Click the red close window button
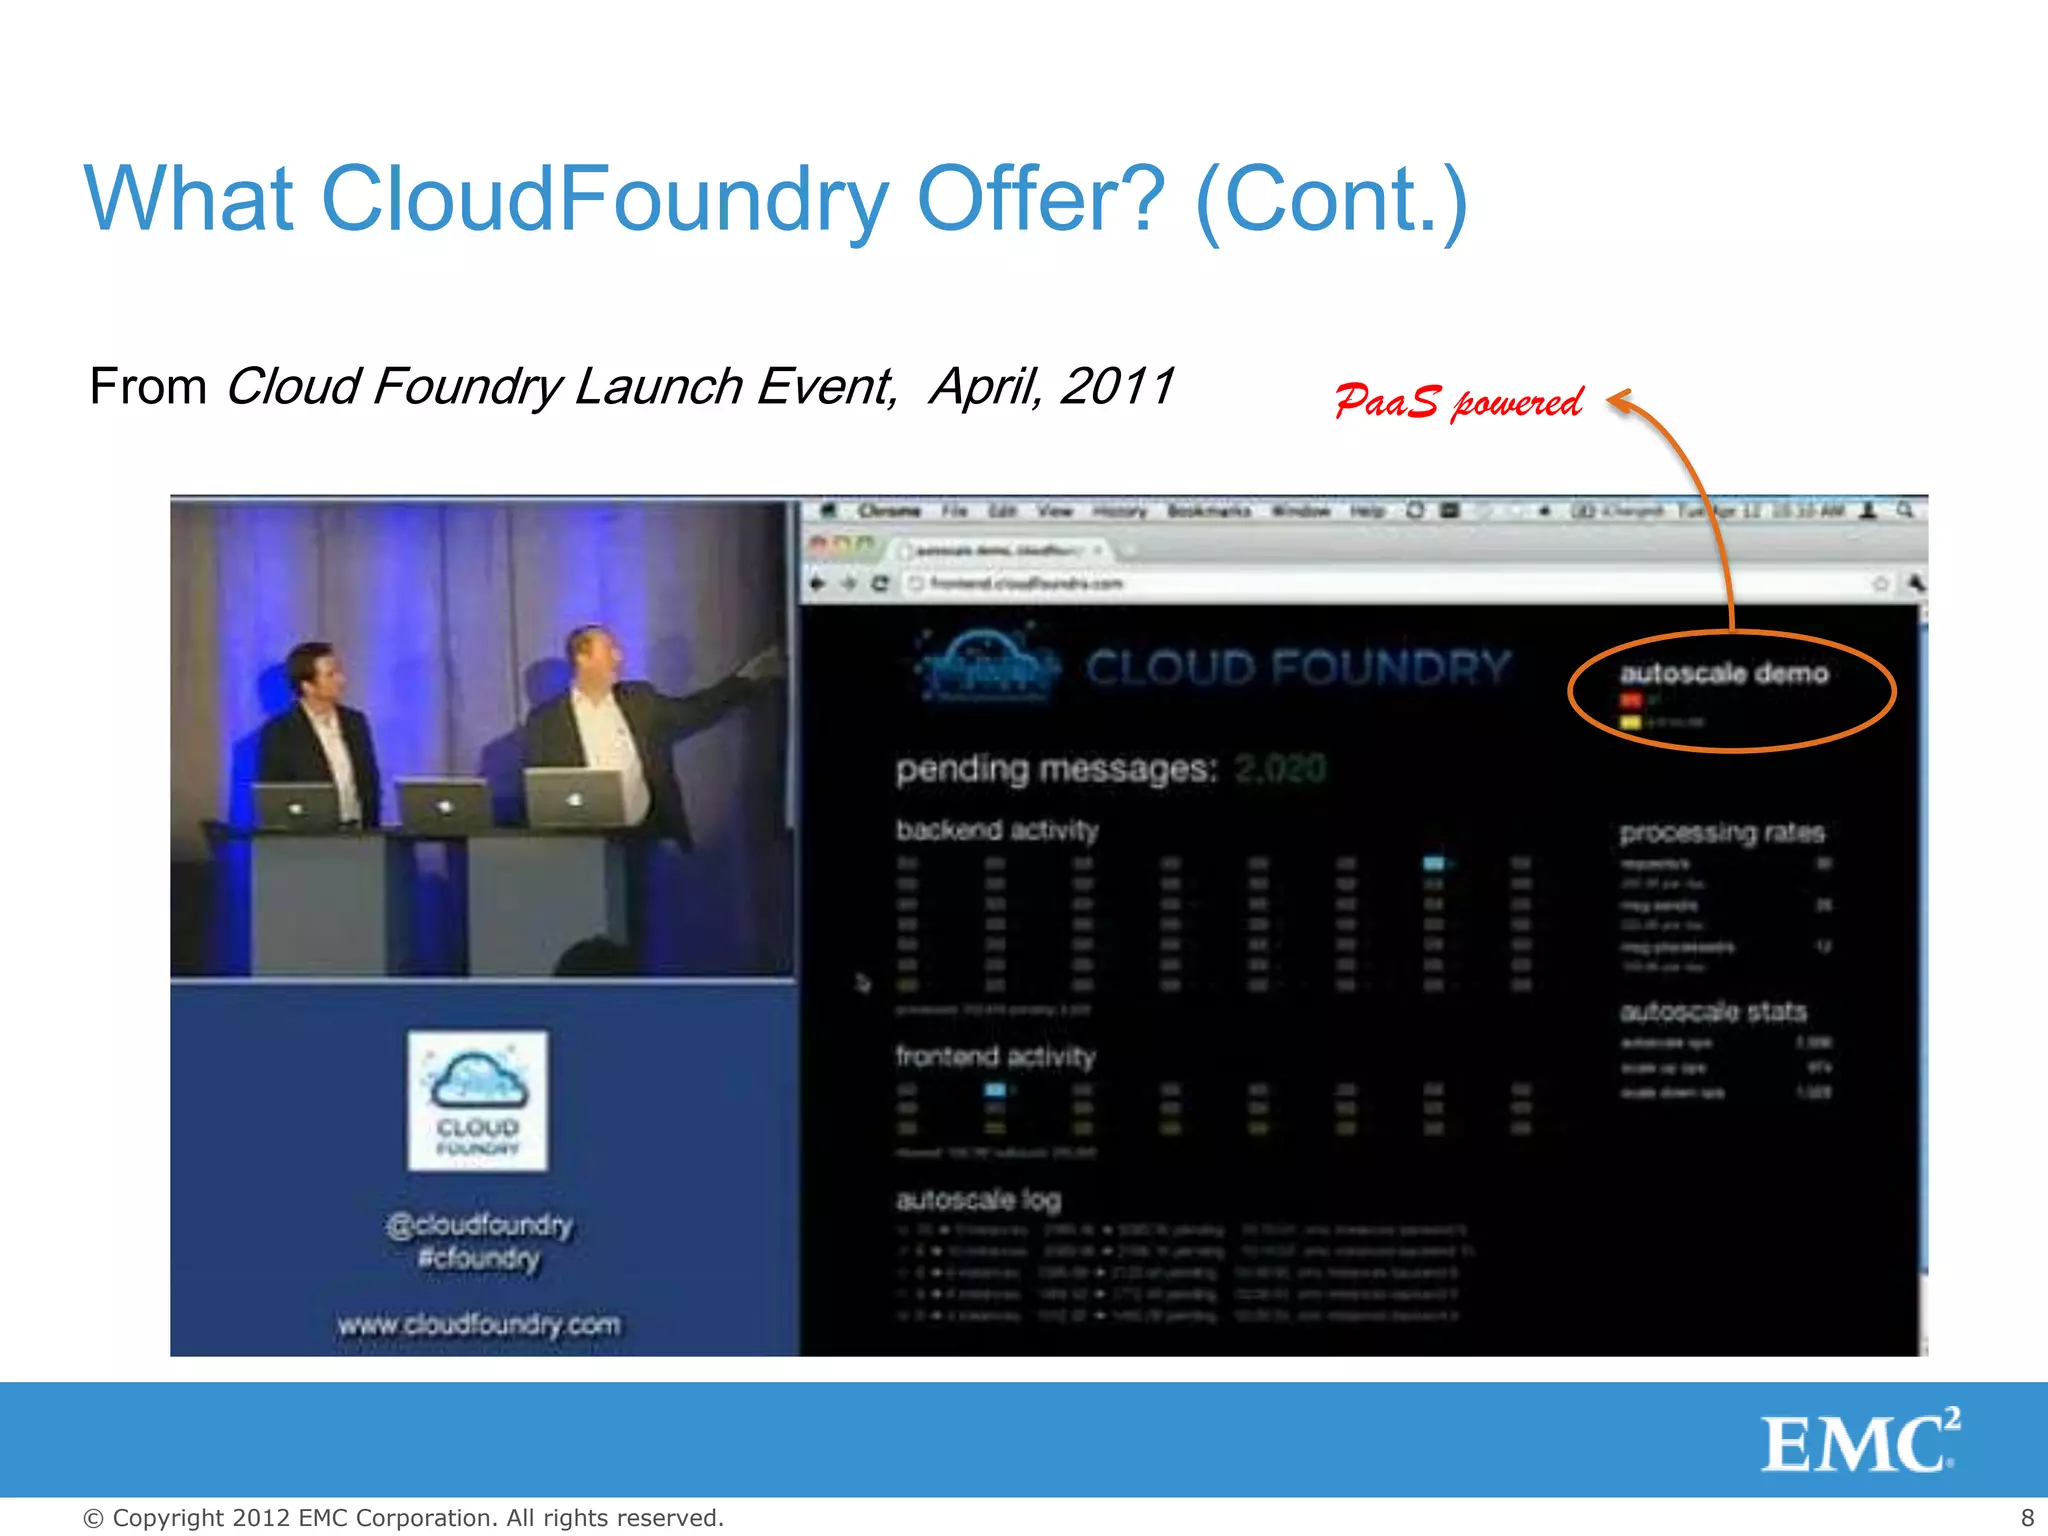 (818, 545)
